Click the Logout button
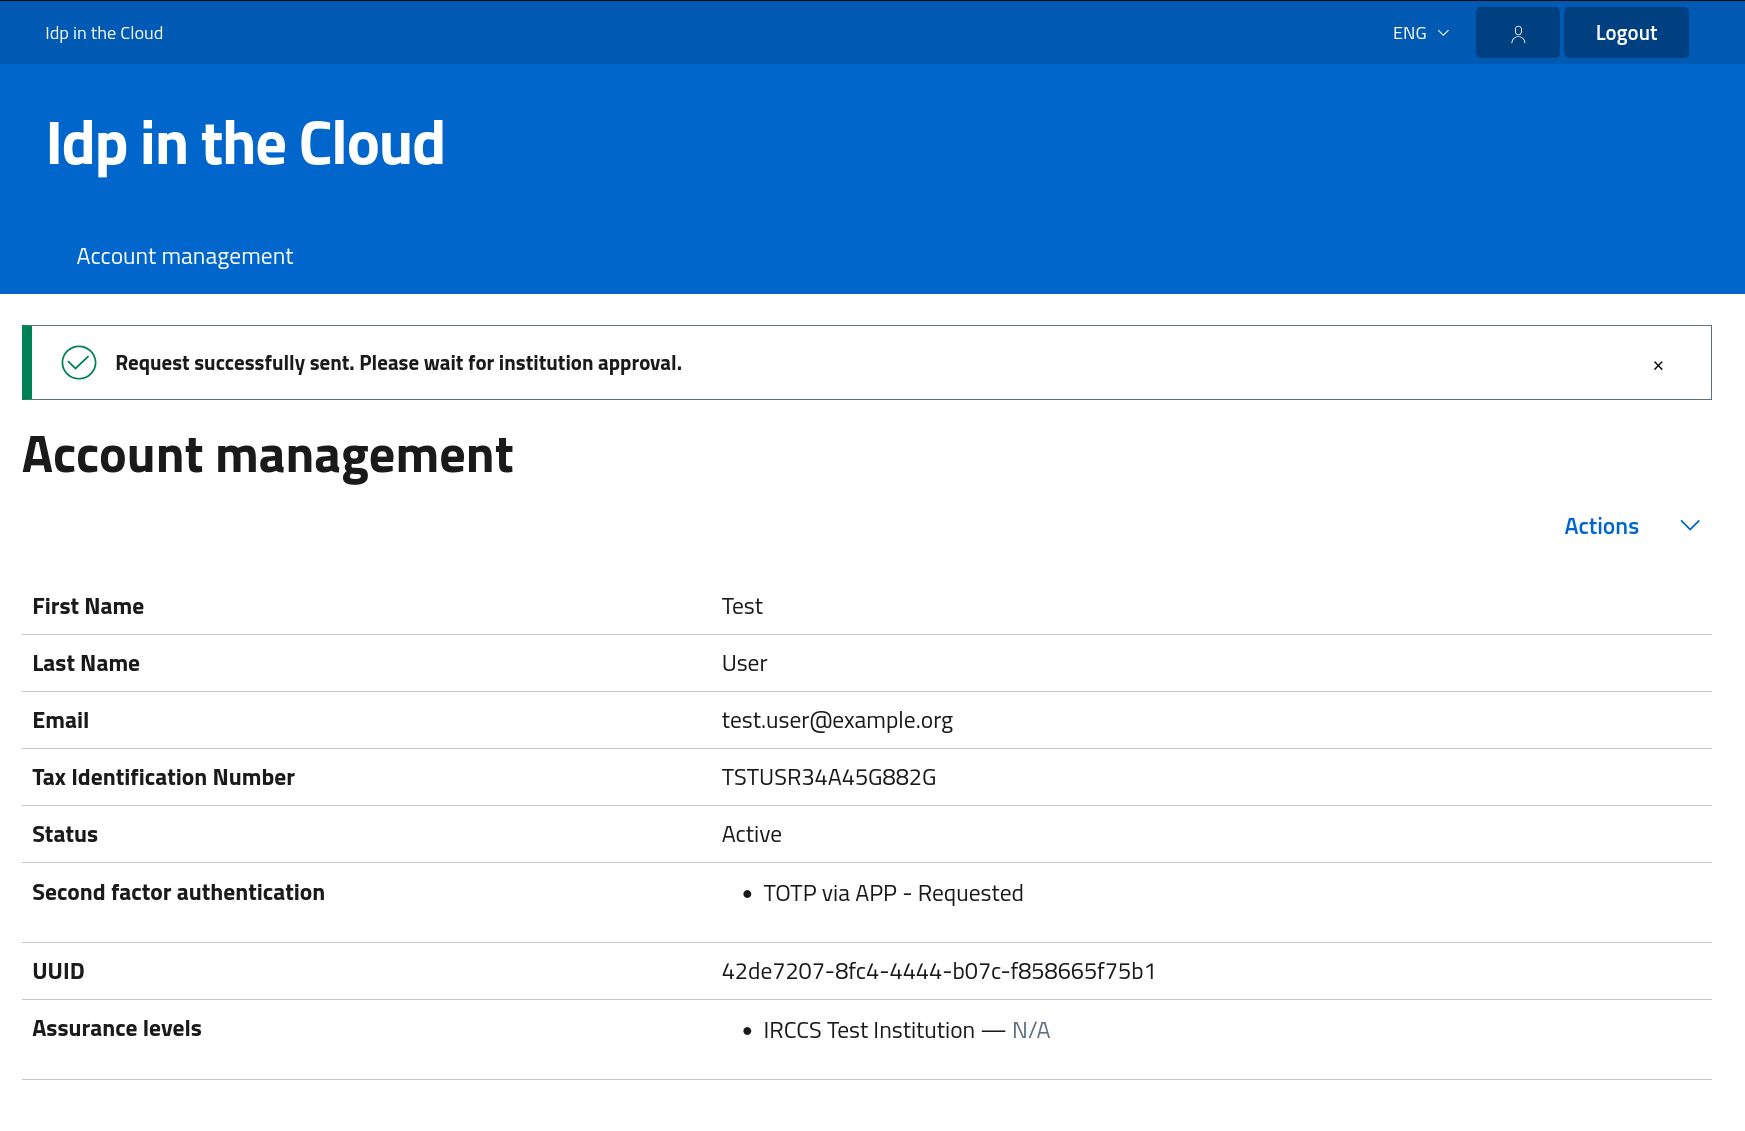 tap(1626, 33)
